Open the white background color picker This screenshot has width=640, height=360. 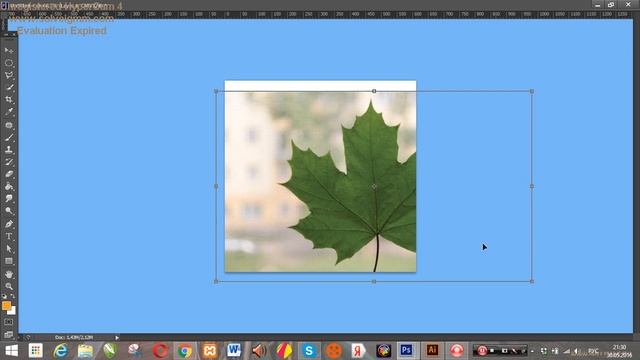tap(13, 311)
